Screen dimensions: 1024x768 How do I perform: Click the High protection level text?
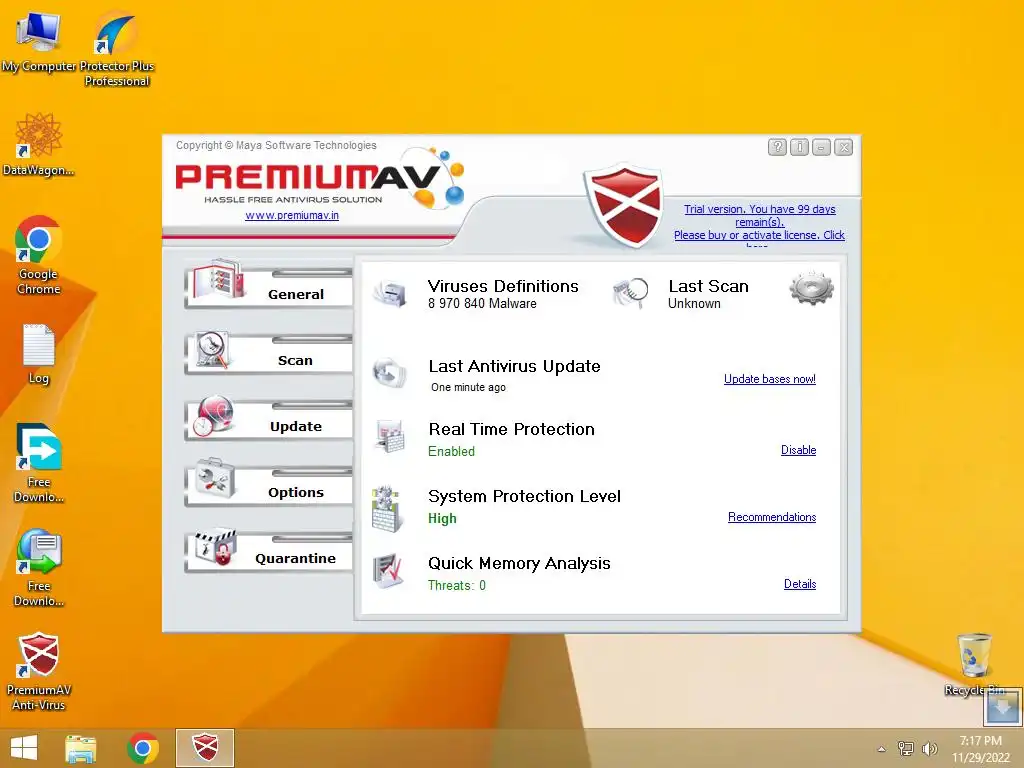[442, 519]
